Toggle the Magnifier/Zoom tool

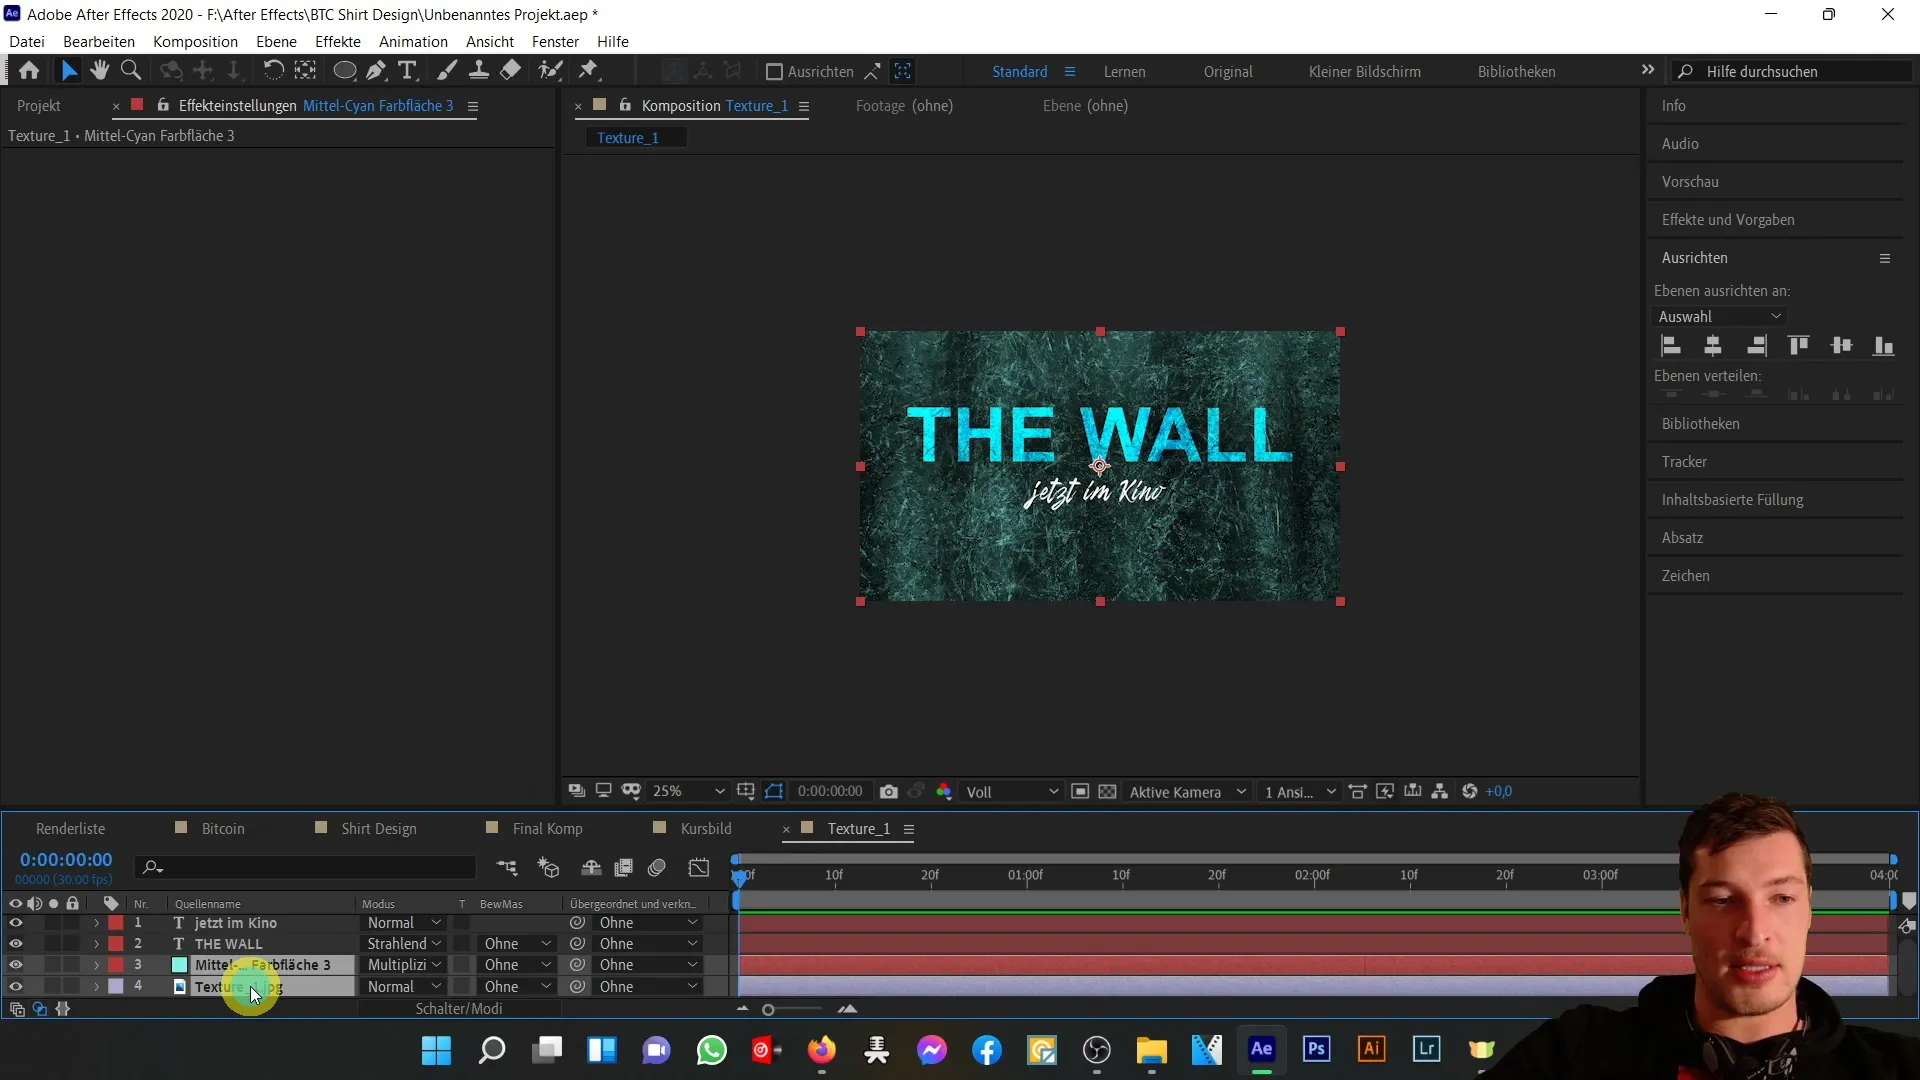129,70
